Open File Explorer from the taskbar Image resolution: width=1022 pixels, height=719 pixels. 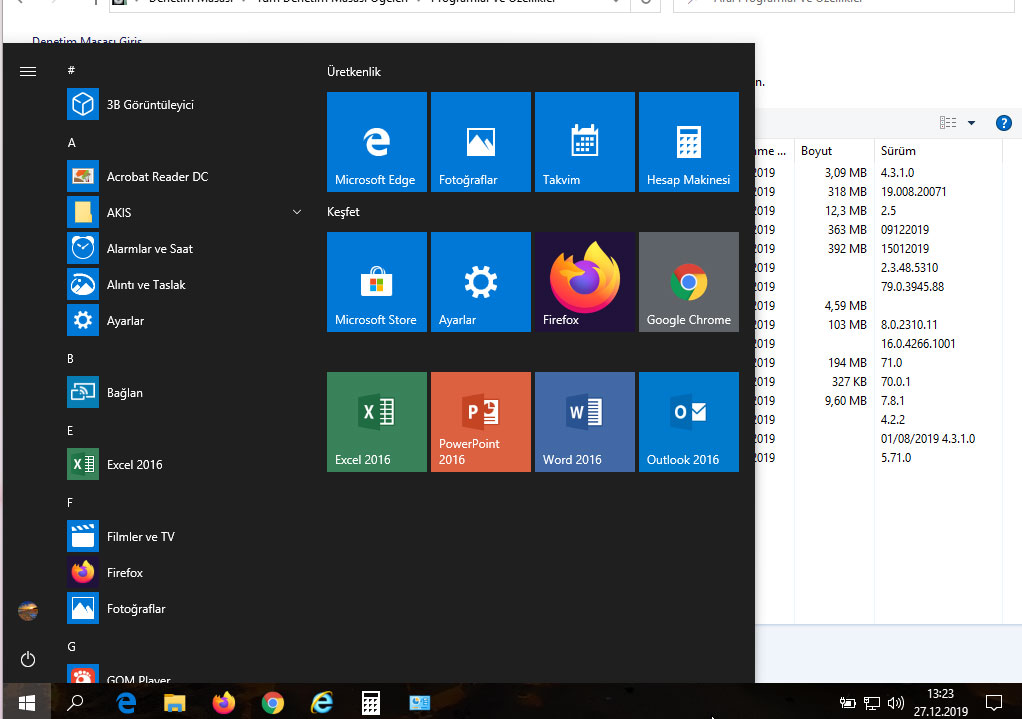174,703
